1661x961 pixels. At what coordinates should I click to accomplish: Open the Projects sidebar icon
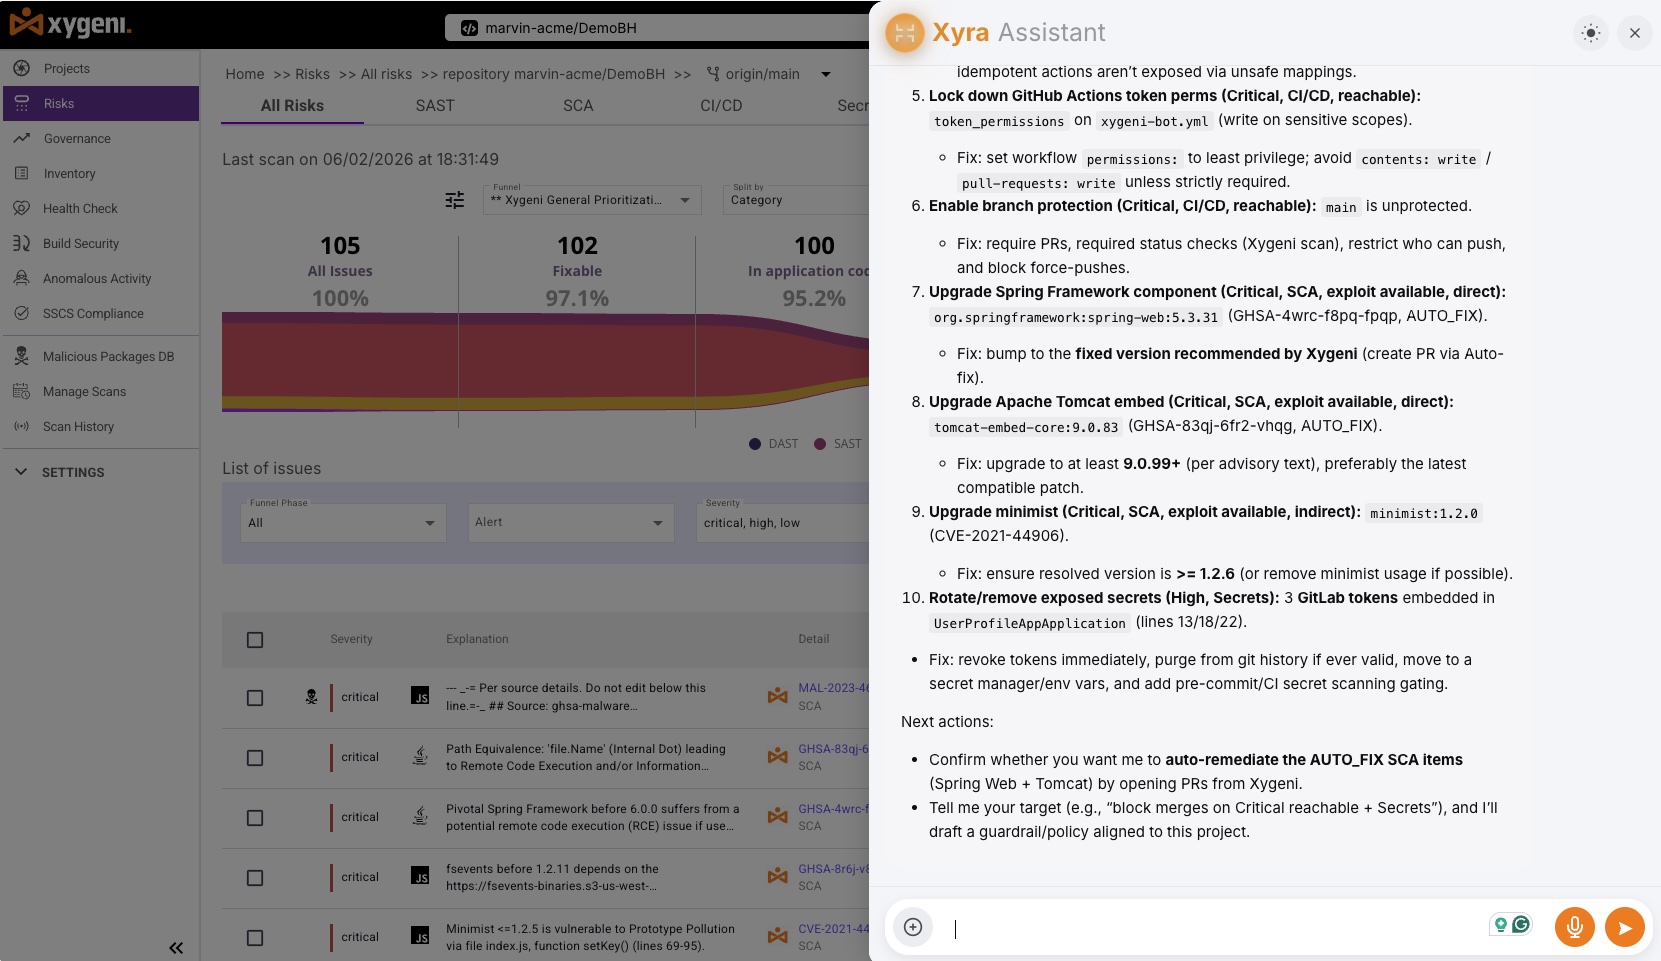click(x=22, y=68)
